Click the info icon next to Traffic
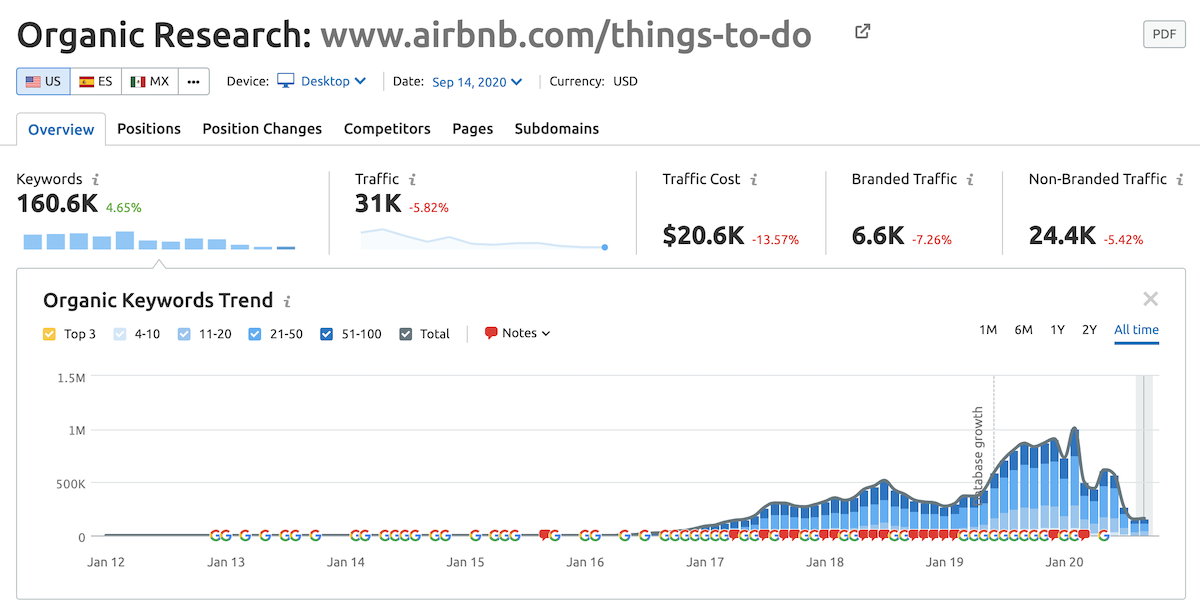This screenshot has width=1200, height=604. pos(412,180)
